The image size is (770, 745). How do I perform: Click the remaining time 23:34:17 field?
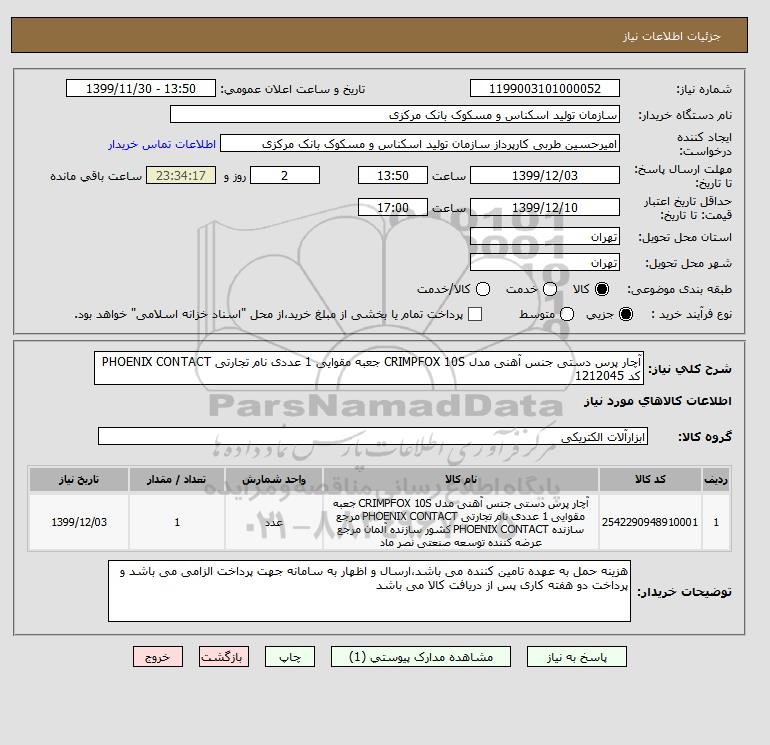tap(181, 175)
